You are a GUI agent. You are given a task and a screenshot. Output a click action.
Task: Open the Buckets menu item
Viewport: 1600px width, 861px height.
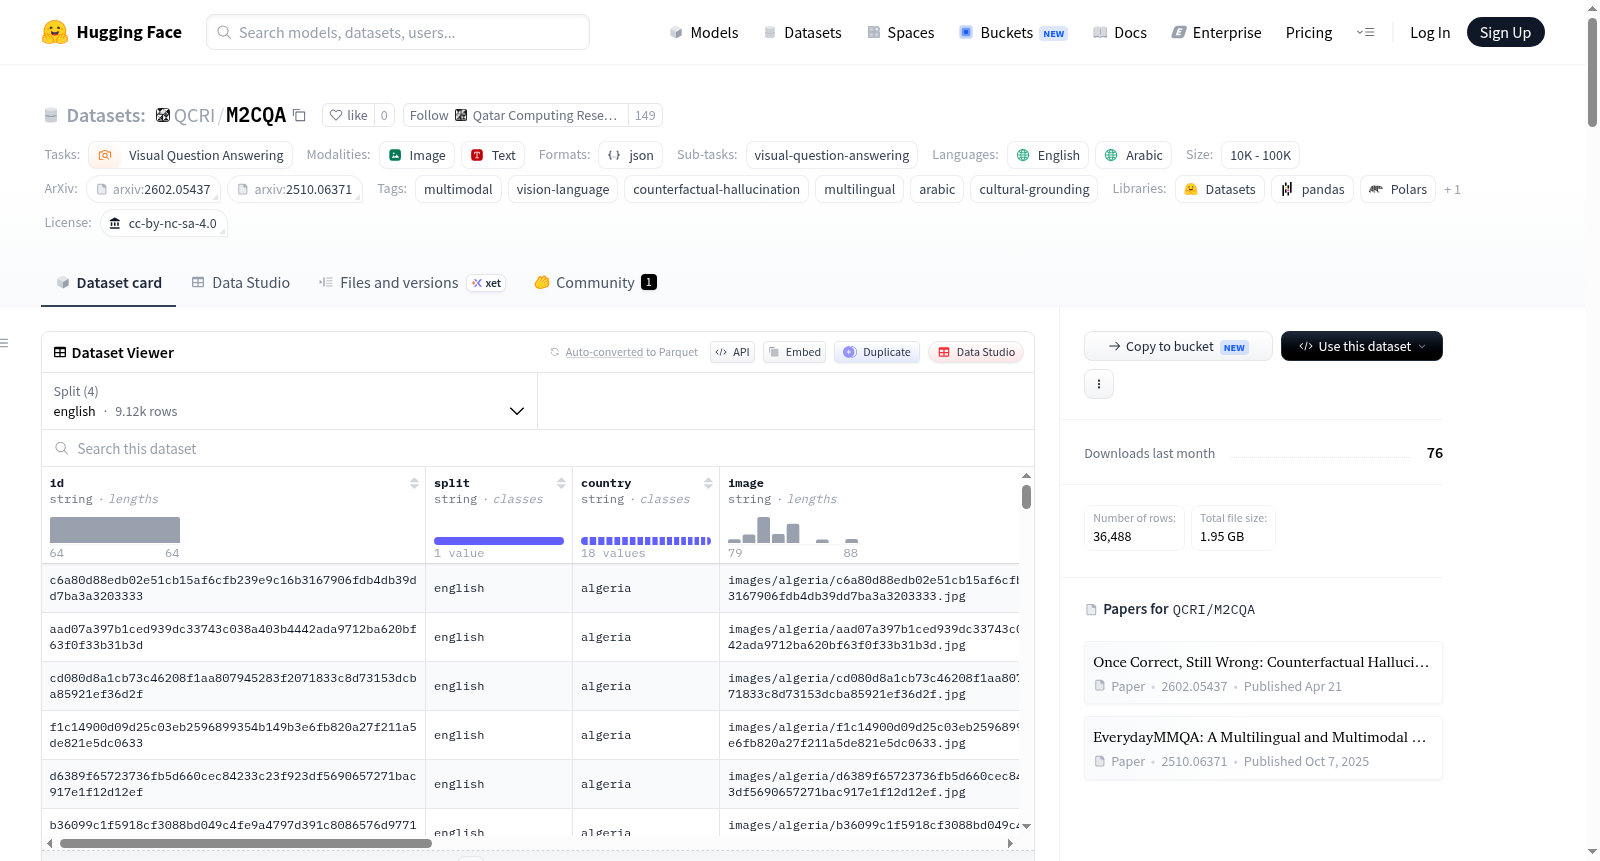tap(1013, 32)
